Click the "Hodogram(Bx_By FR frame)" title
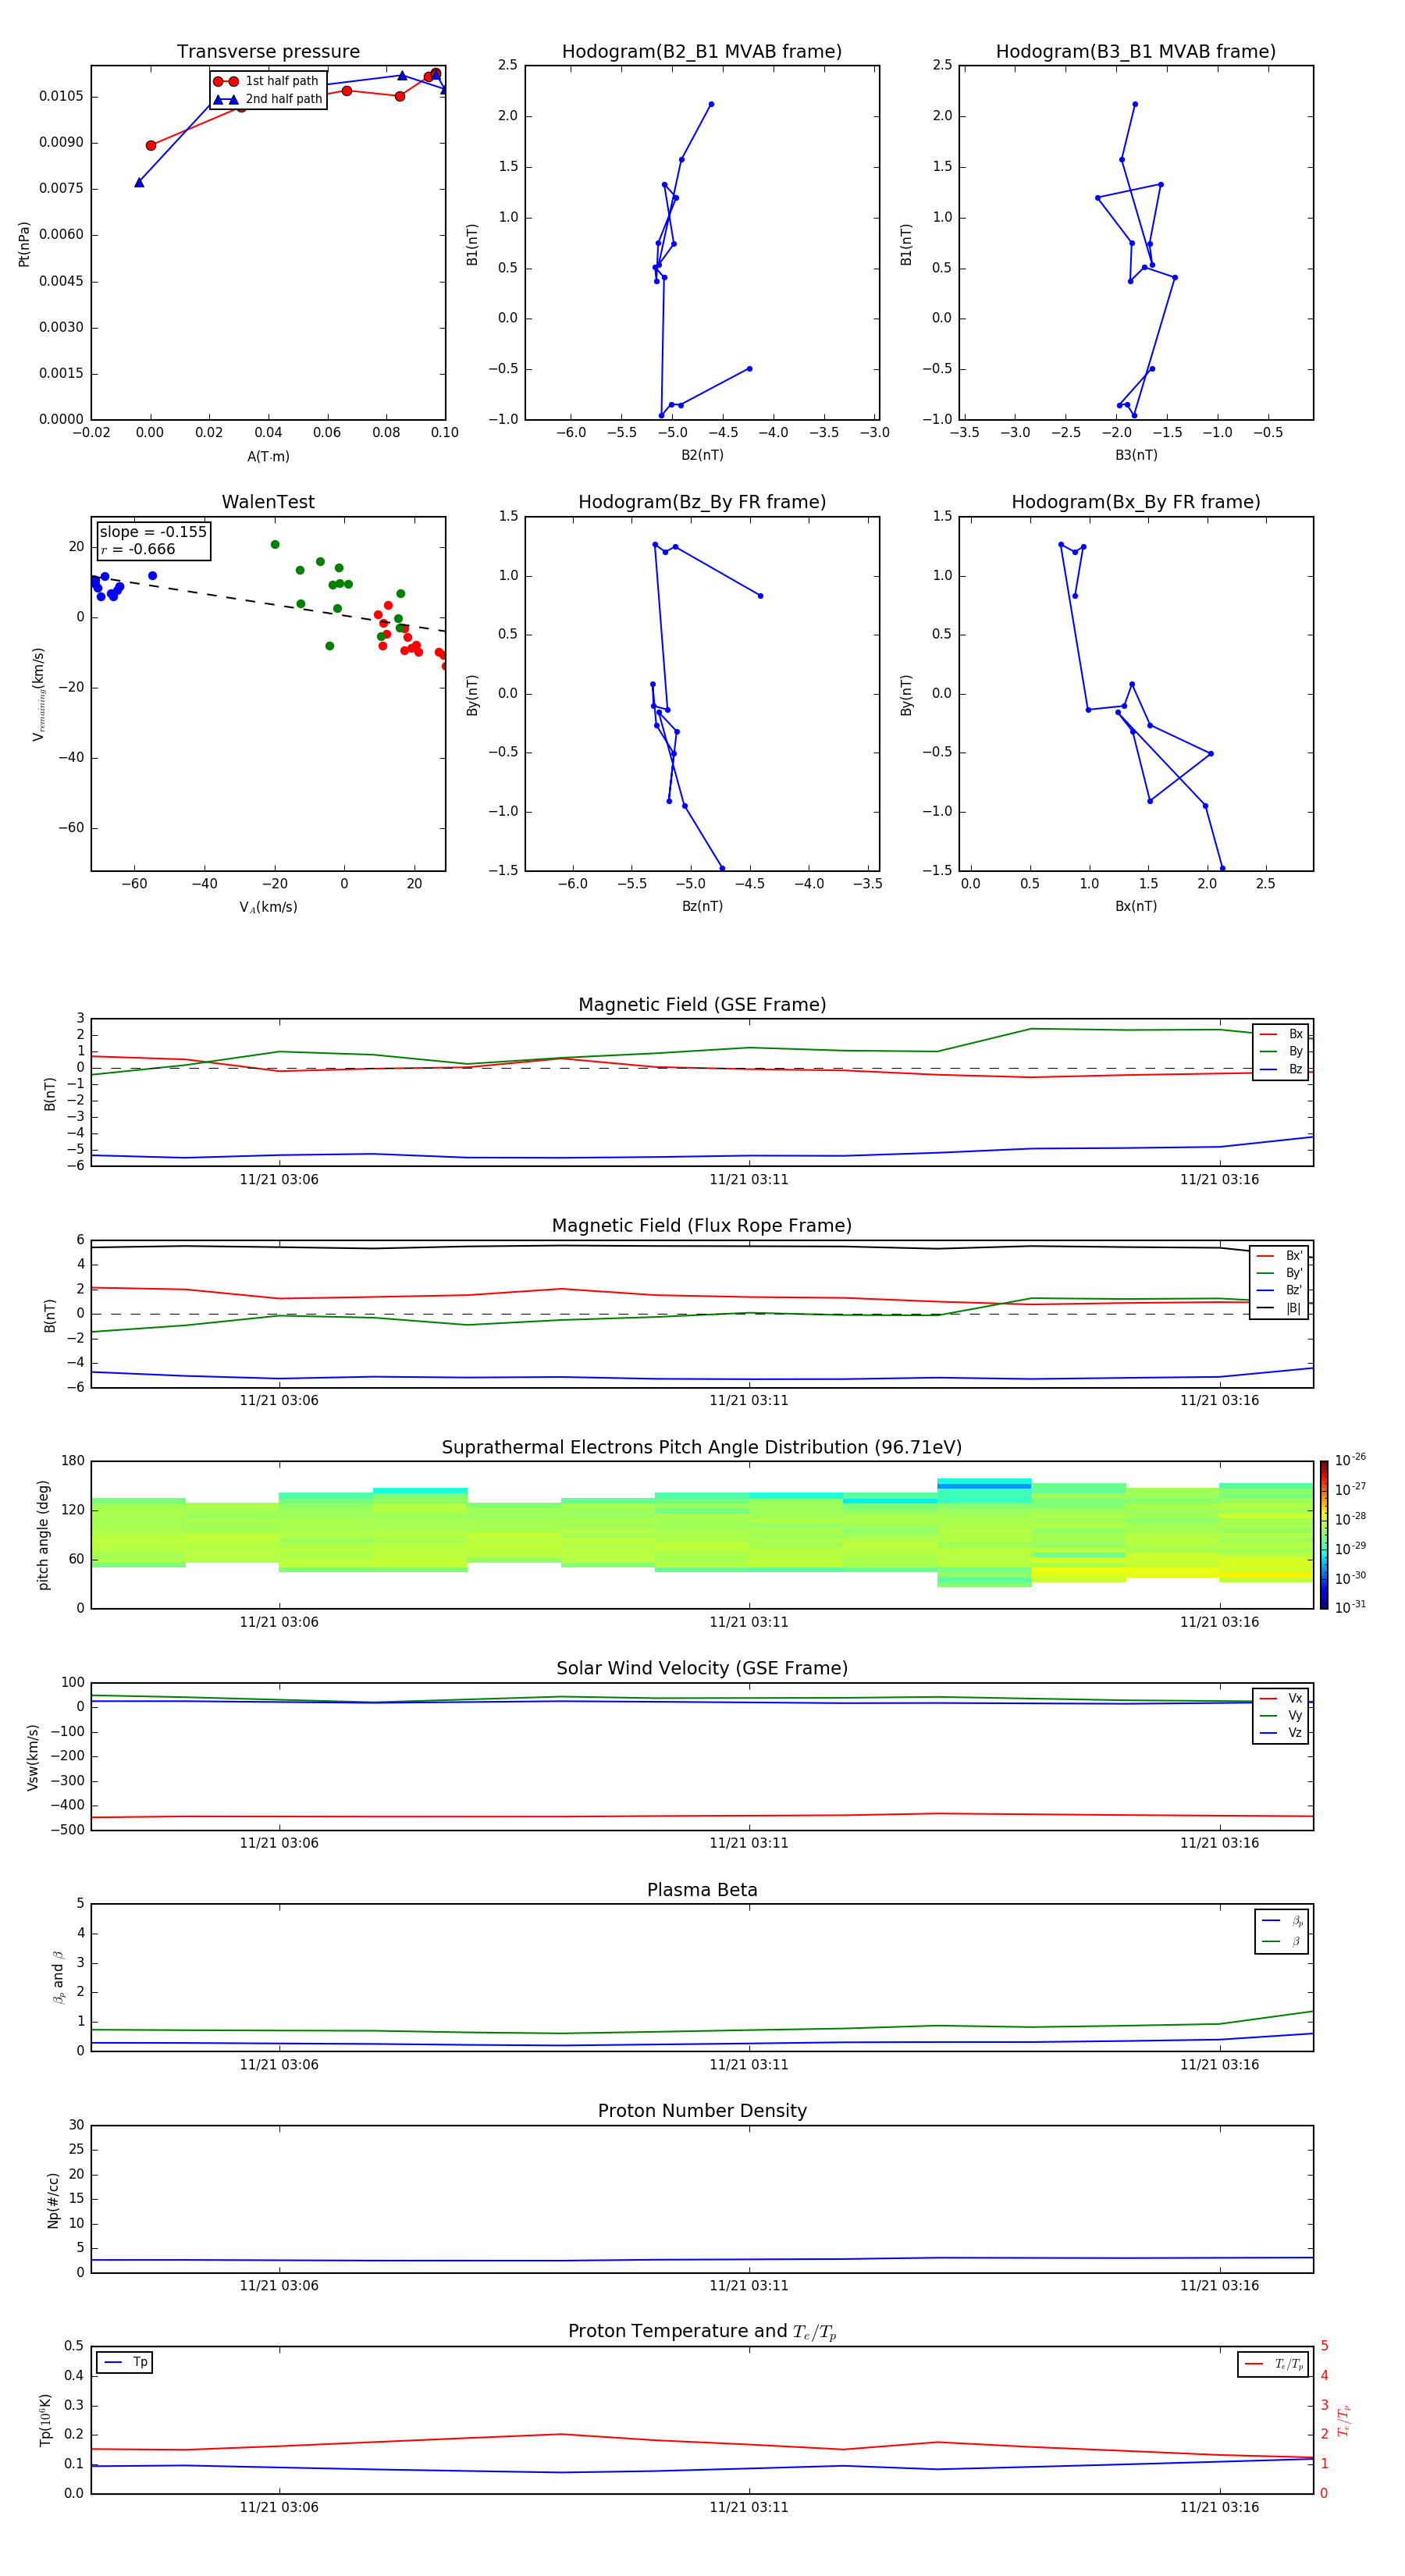The width and height of the screenshot is (1405, 2576). 1136,502
